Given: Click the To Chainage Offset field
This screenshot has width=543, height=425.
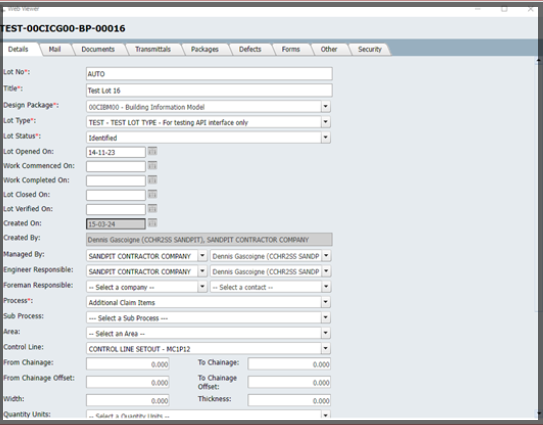Looking at the screenshot, I should coord(289,382).
